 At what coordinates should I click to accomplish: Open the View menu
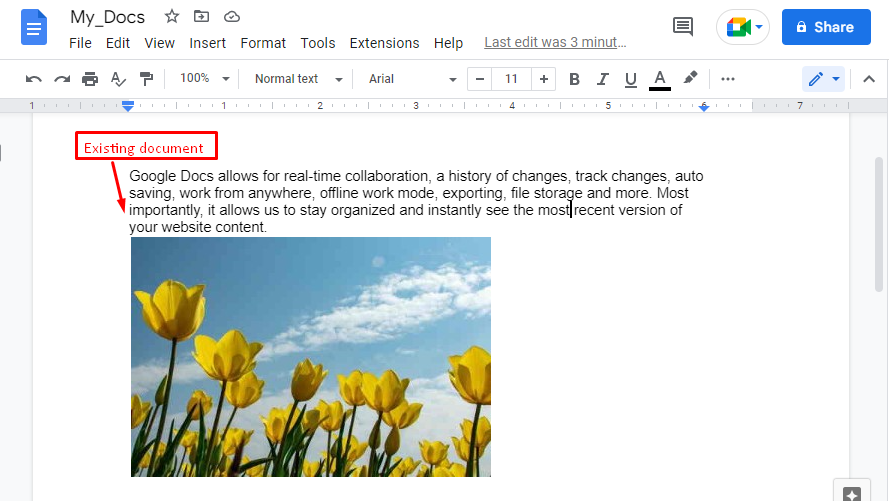pos(159,43)
